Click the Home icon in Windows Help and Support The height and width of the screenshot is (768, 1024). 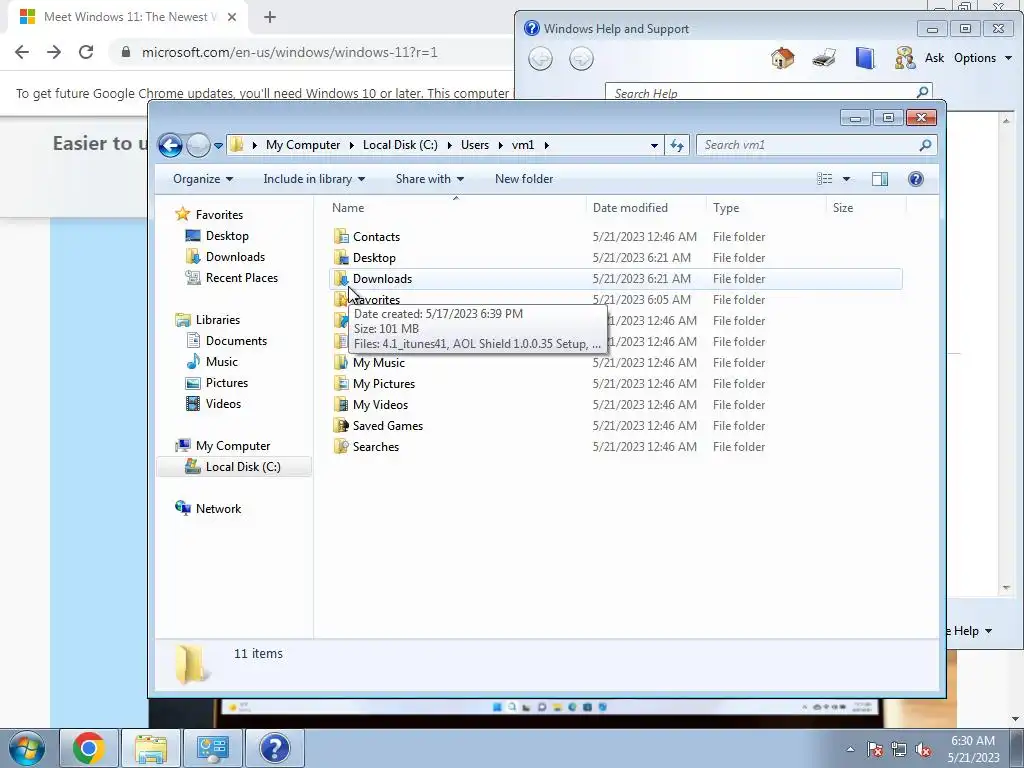coord(782,58)
